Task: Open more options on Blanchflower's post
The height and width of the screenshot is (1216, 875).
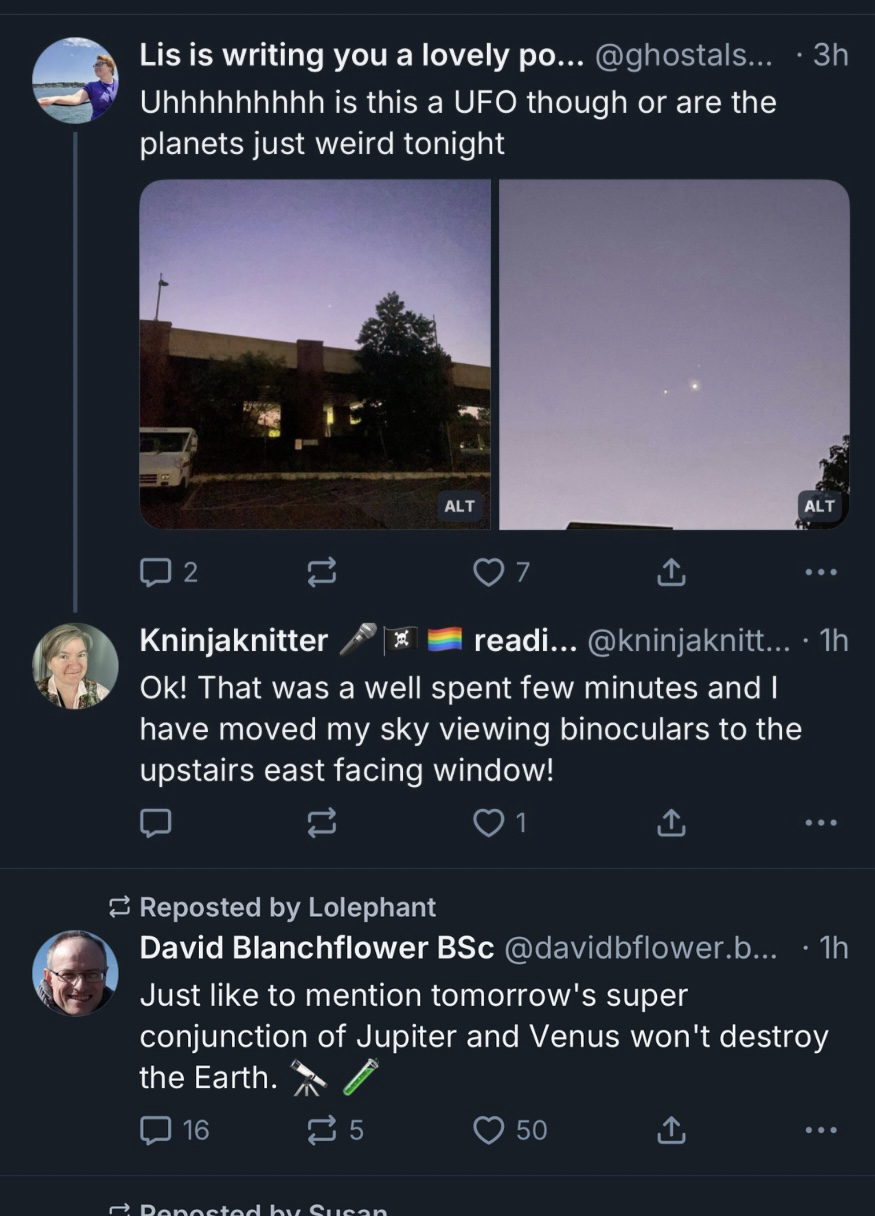Action: point(820,1130)
